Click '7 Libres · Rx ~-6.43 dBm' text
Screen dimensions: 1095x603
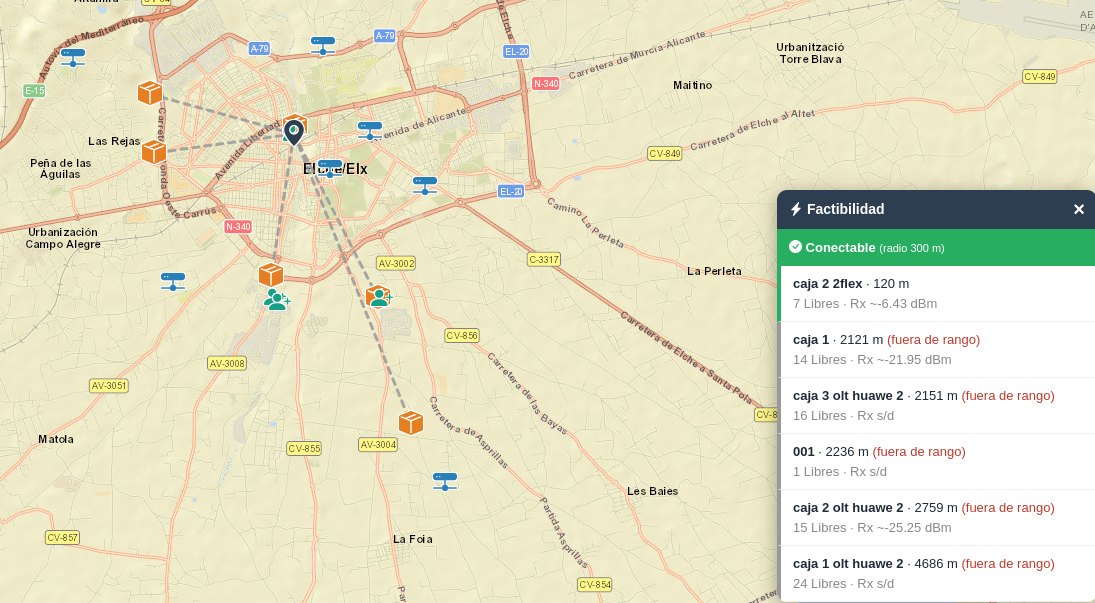coord(865,304)
